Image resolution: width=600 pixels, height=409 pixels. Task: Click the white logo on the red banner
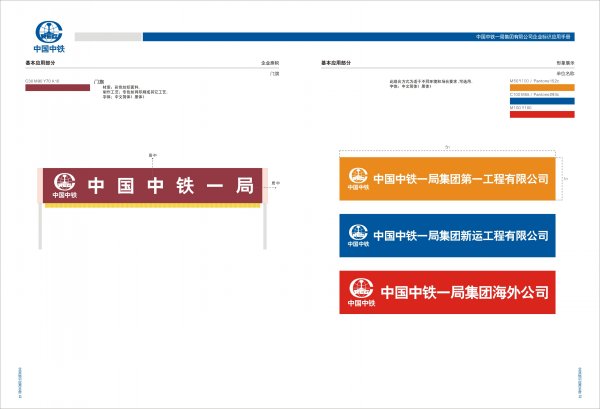(x=357, y=292)
